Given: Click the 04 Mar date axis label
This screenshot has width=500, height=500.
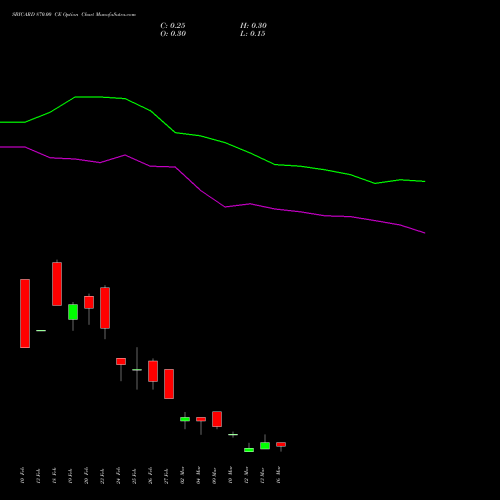Looking at the screenshot, I should 198,476.
